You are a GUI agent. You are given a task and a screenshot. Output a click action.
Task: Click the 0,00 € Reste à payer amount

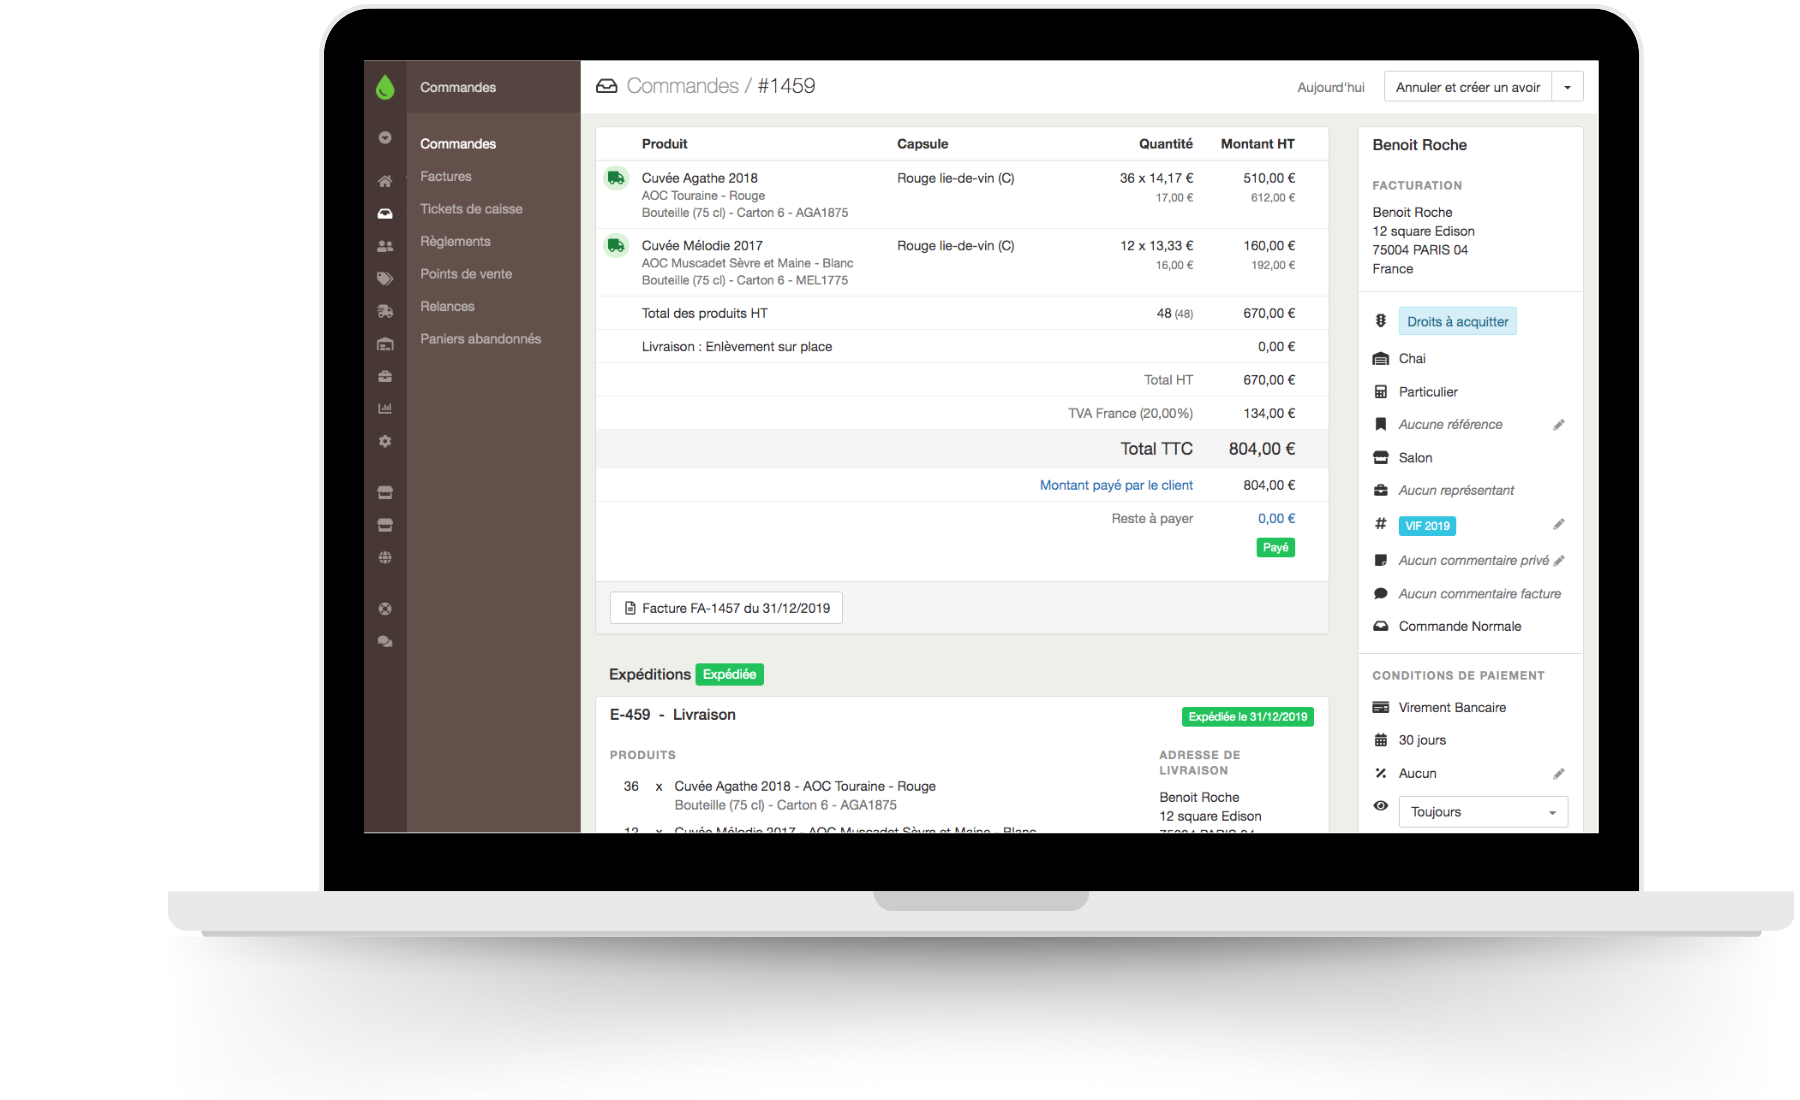coord(1276,518)
